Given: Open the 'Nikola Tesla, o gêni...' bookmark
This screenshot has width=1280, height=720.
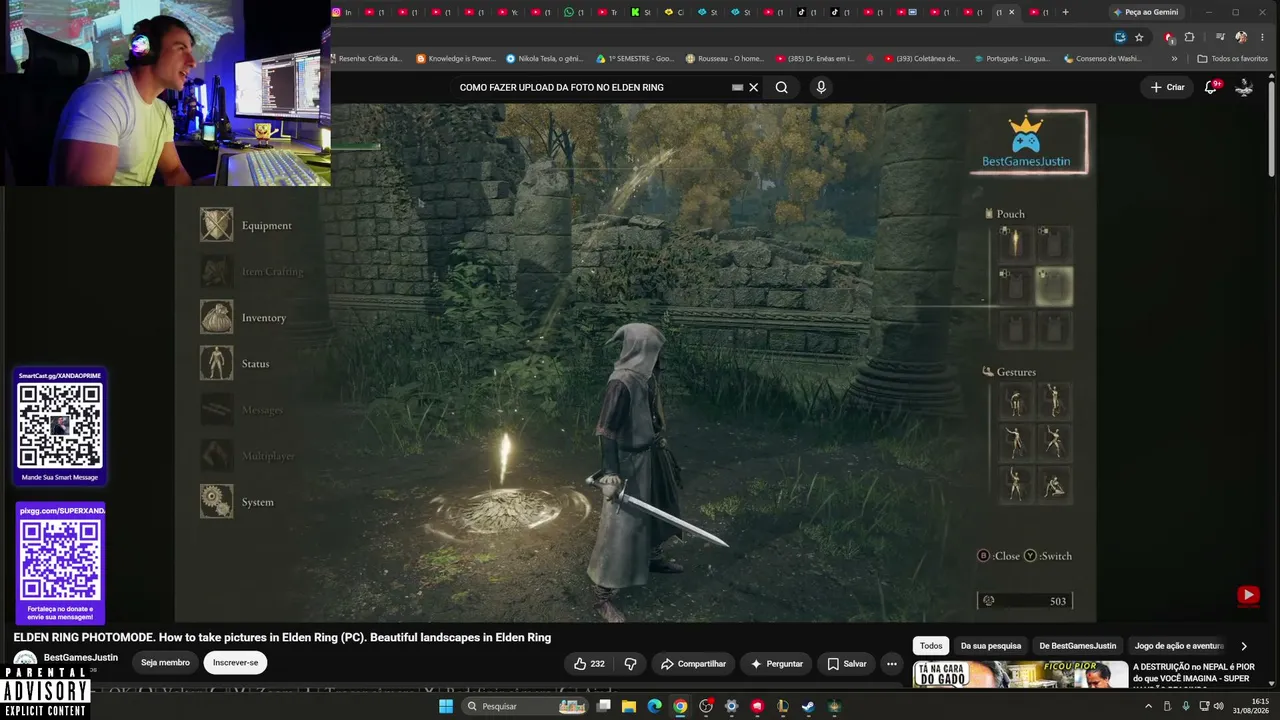Looking at the screenshot, I should tap(545, 59).
